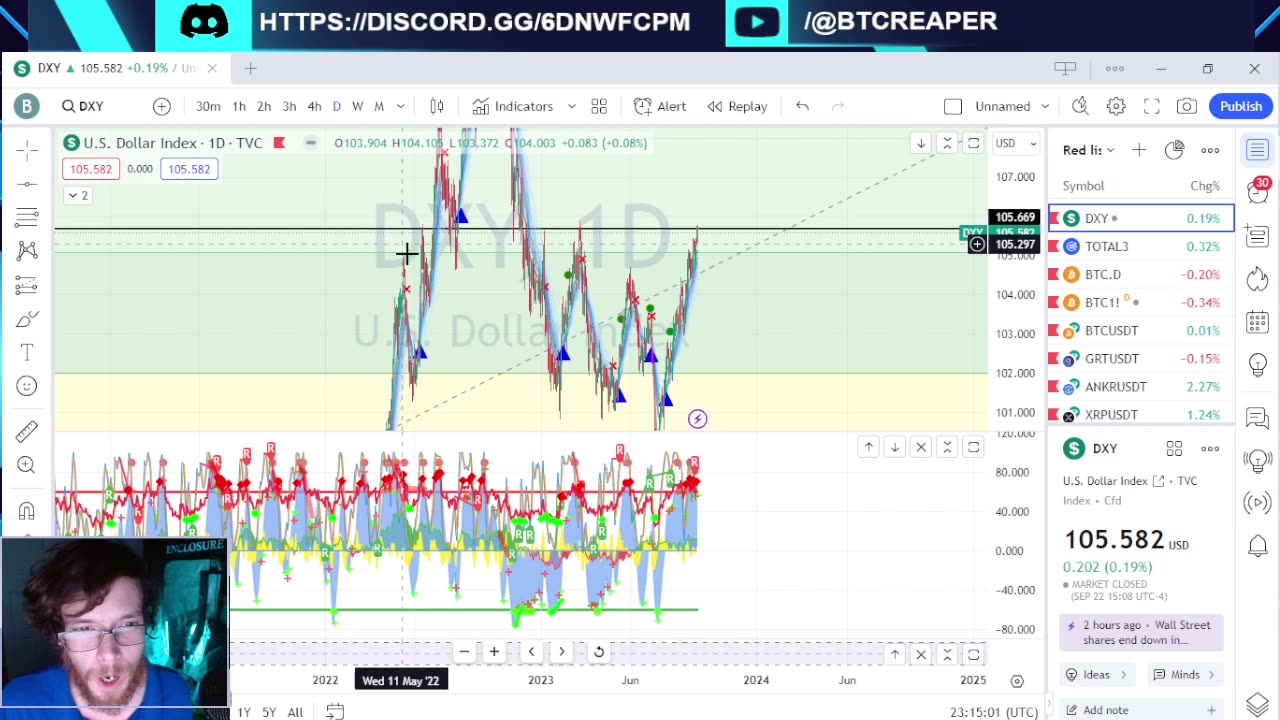The height and width of the screenshot is (720, 1280).
Task: Select the BTCUSDT watchlist row
Action: (1141, 330)
